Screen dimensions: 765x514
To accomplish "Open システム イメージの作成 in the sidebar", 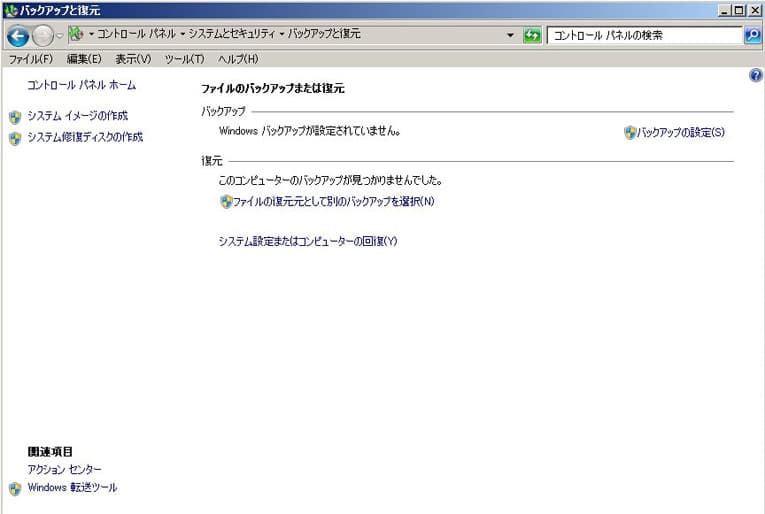I will pos(77,116).
